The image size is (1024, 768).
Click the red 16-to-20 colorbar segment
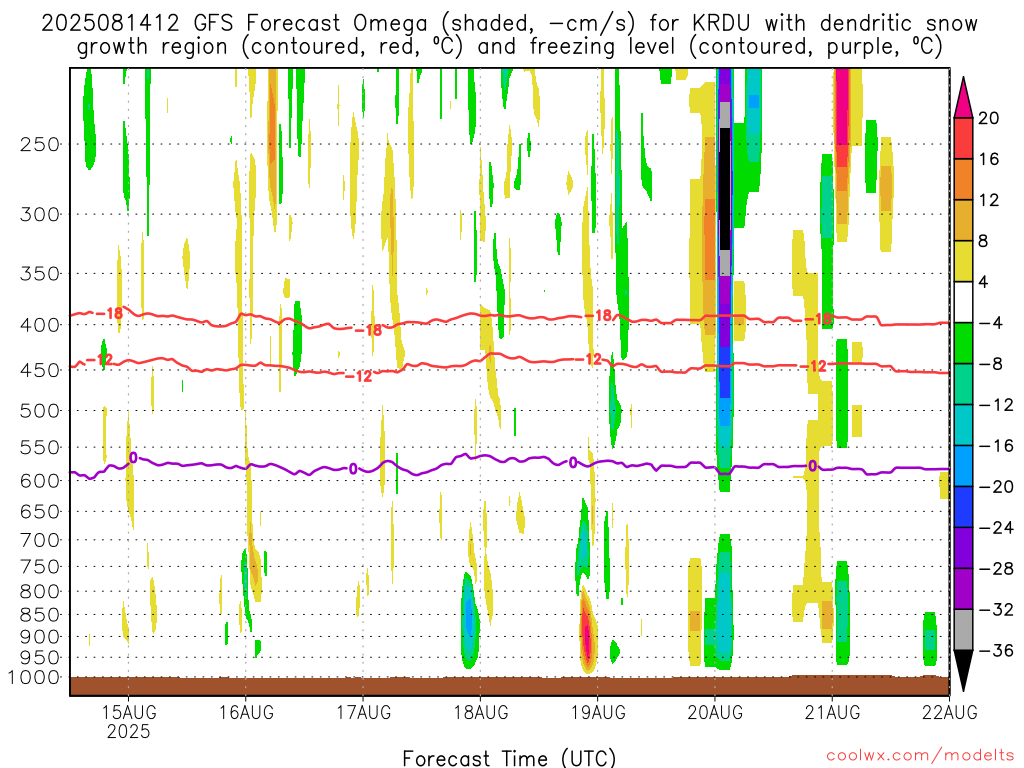(x=963, y=138)
